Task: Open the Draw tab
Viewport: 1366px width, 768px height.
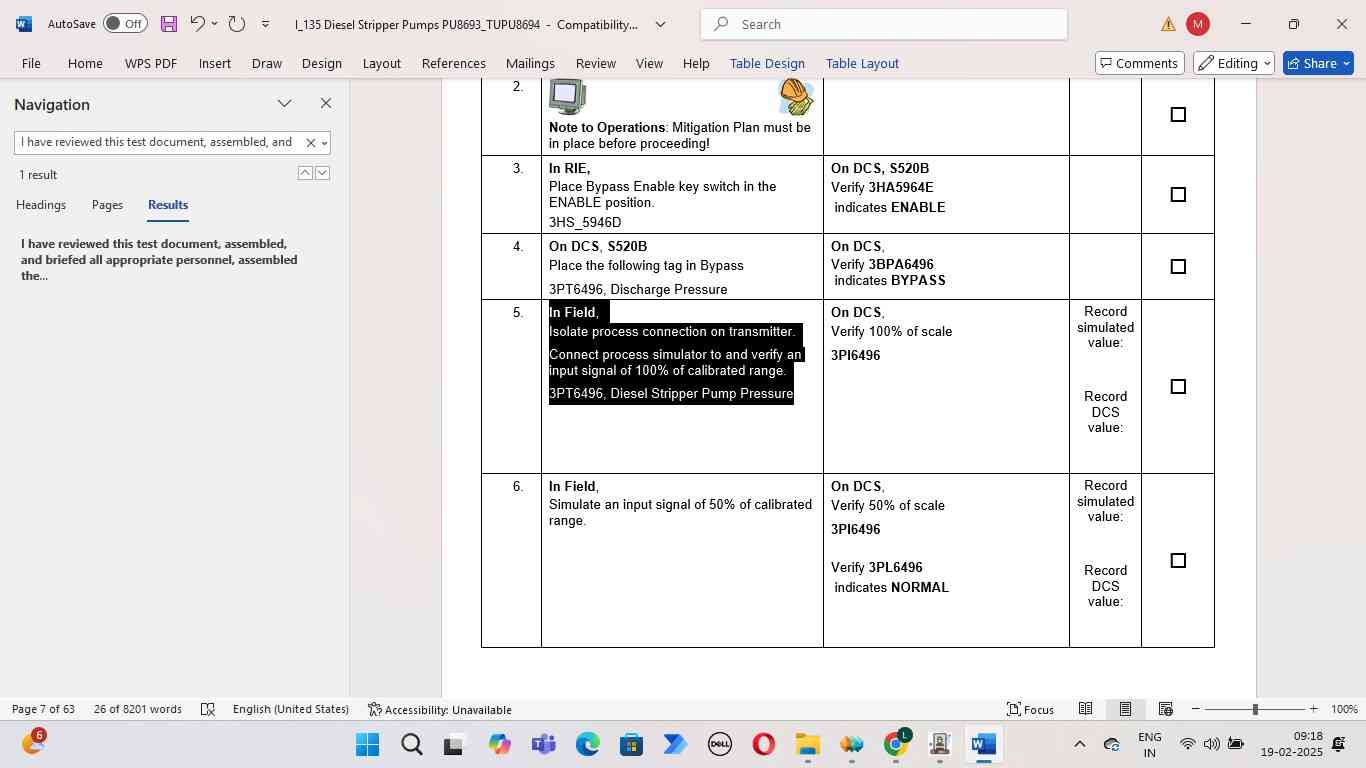Action: coord(266,63)
